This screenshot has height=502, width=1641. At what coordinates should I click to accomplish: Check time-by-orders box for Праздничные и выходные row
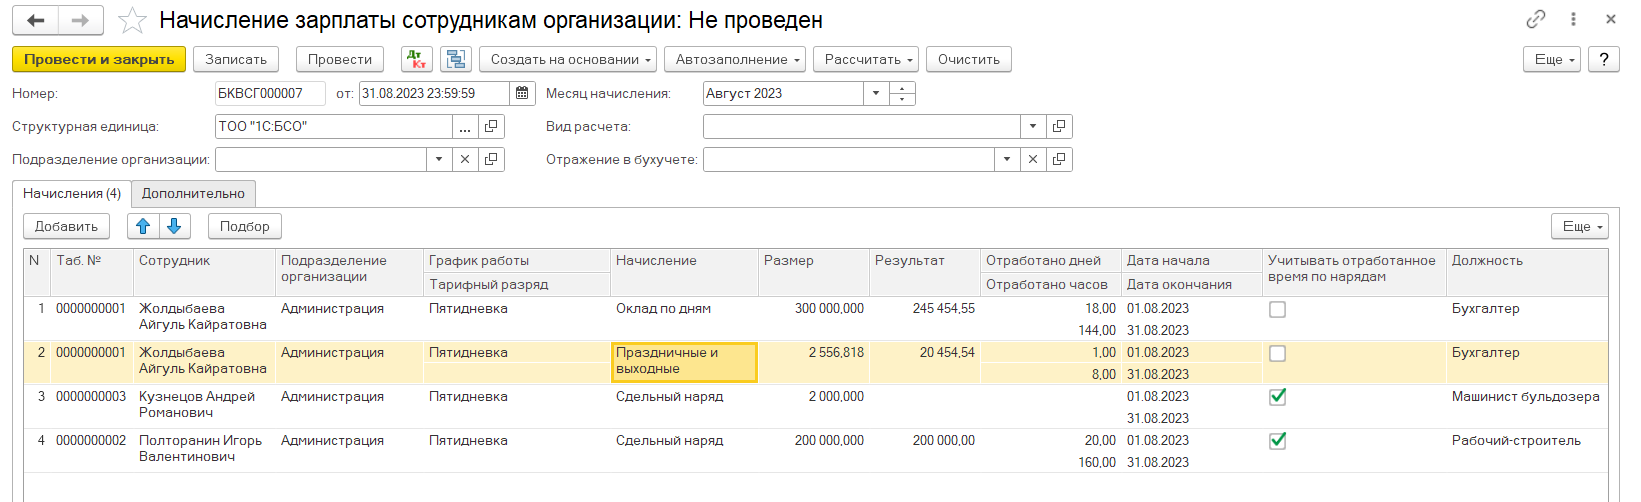(1278, 354)
